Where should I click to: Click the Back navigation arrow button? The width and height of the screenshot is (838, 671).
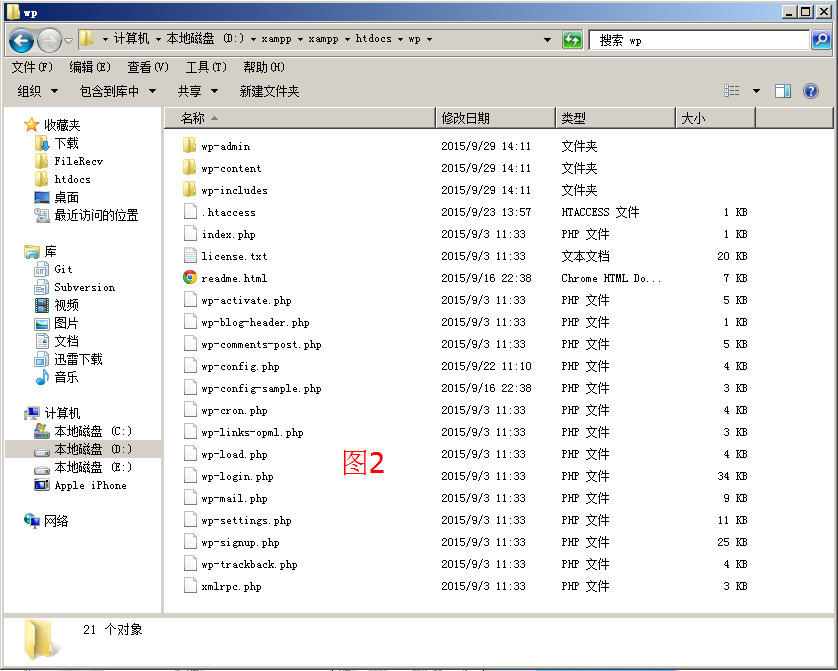pyautogui.click(x=21, y=40)
